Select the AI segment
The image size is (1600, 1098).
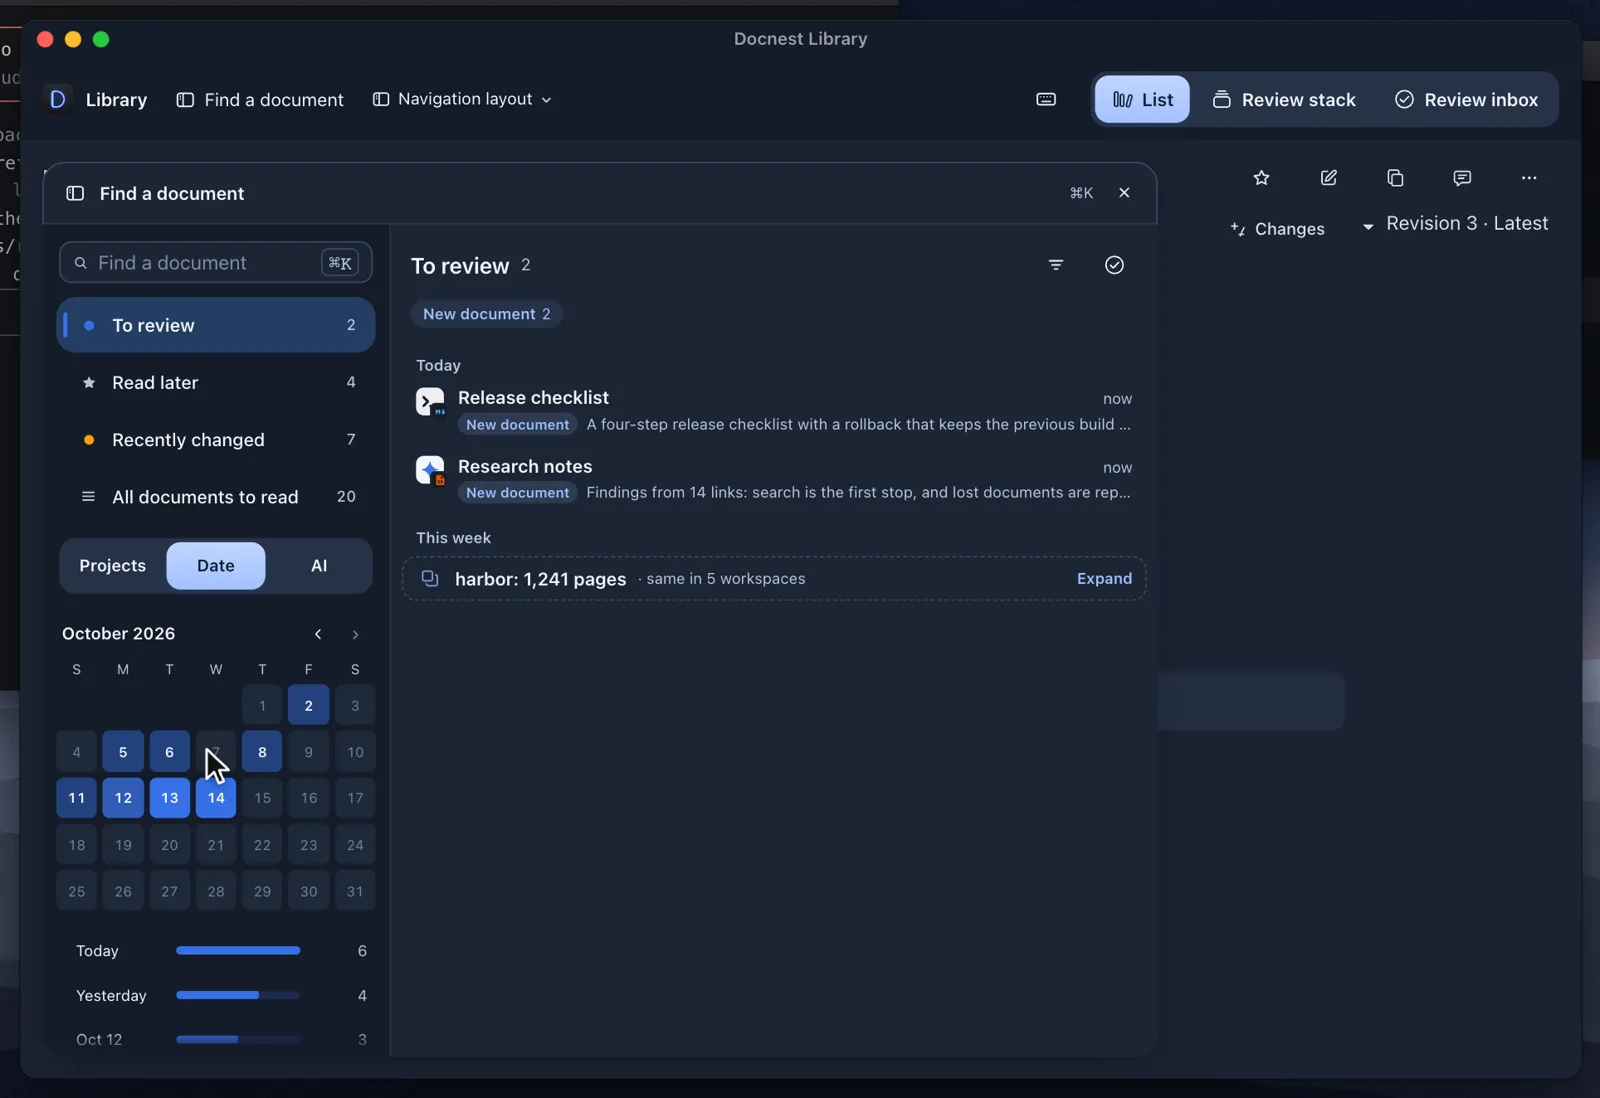(319, 566)
